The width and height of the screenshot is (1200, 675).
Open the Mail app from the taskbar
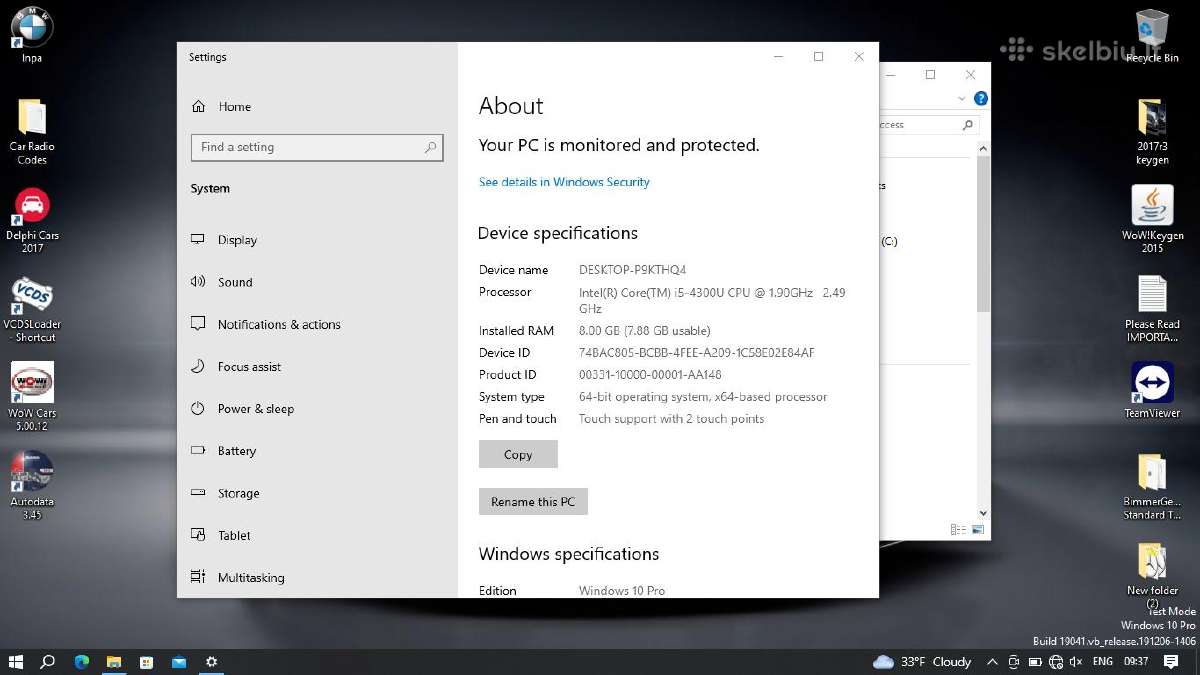(178, 662)
